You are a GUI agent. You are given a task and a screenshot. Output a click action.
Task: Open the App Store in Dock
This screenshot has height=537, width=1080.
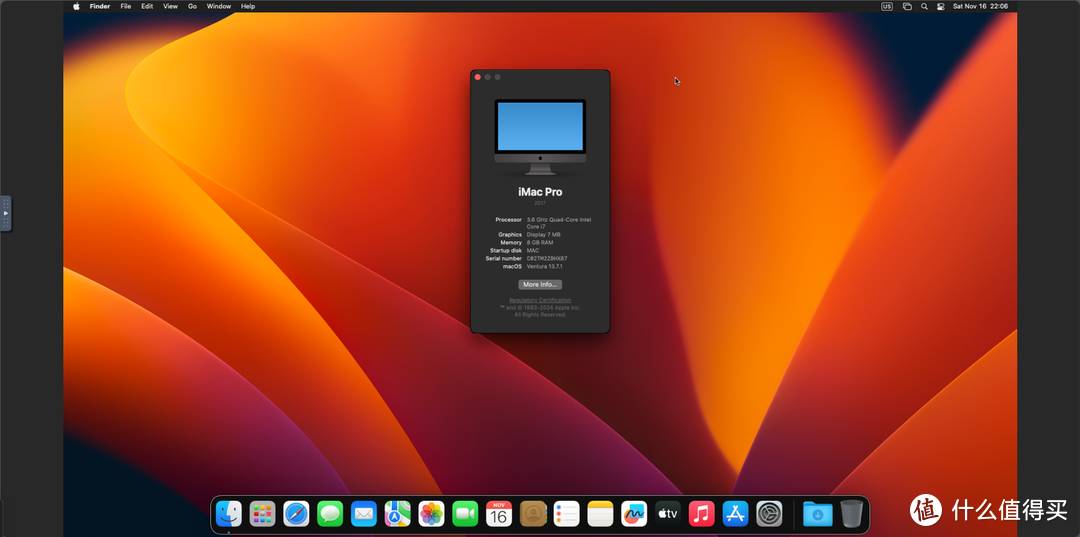[x=735, y=514]
